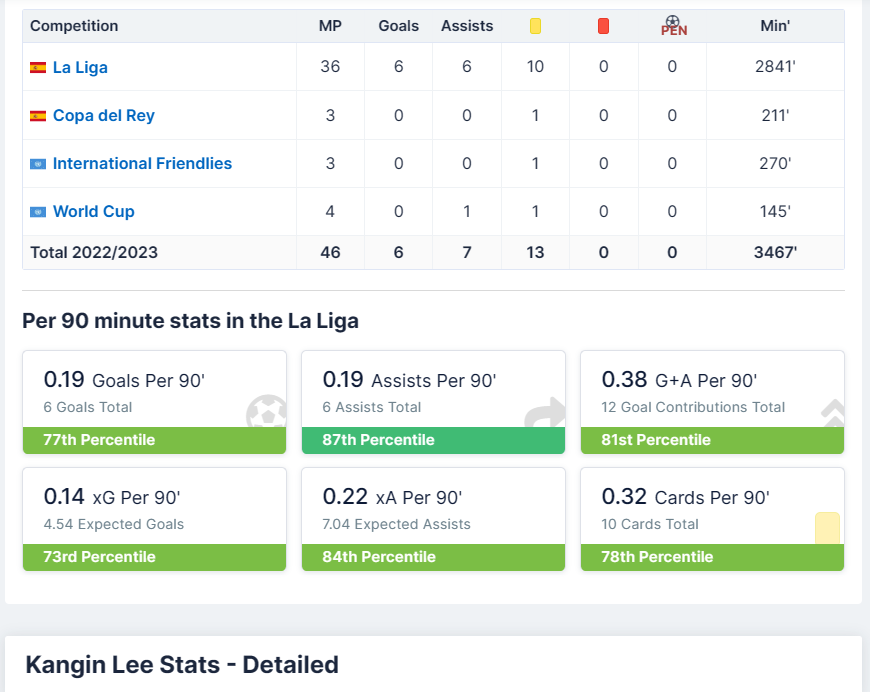Click the arrow icon in Assists Per 90 card
Image resolution: width=870 pixels, height=692 pixels.
coord(545,412)
